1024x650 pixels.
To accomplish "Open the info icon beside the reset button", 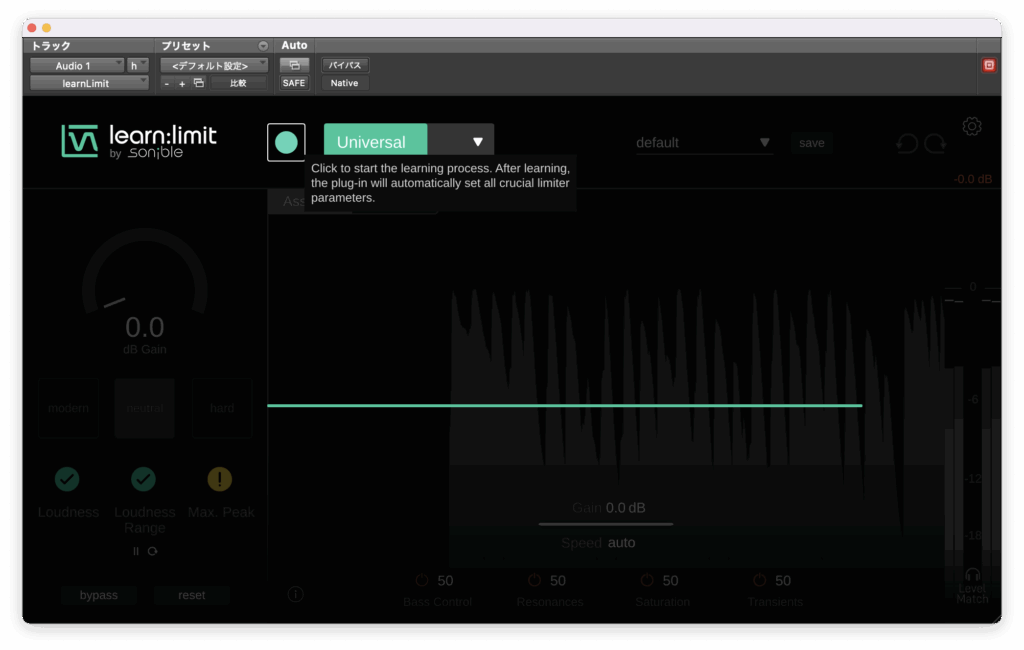I will click(295, 594).
